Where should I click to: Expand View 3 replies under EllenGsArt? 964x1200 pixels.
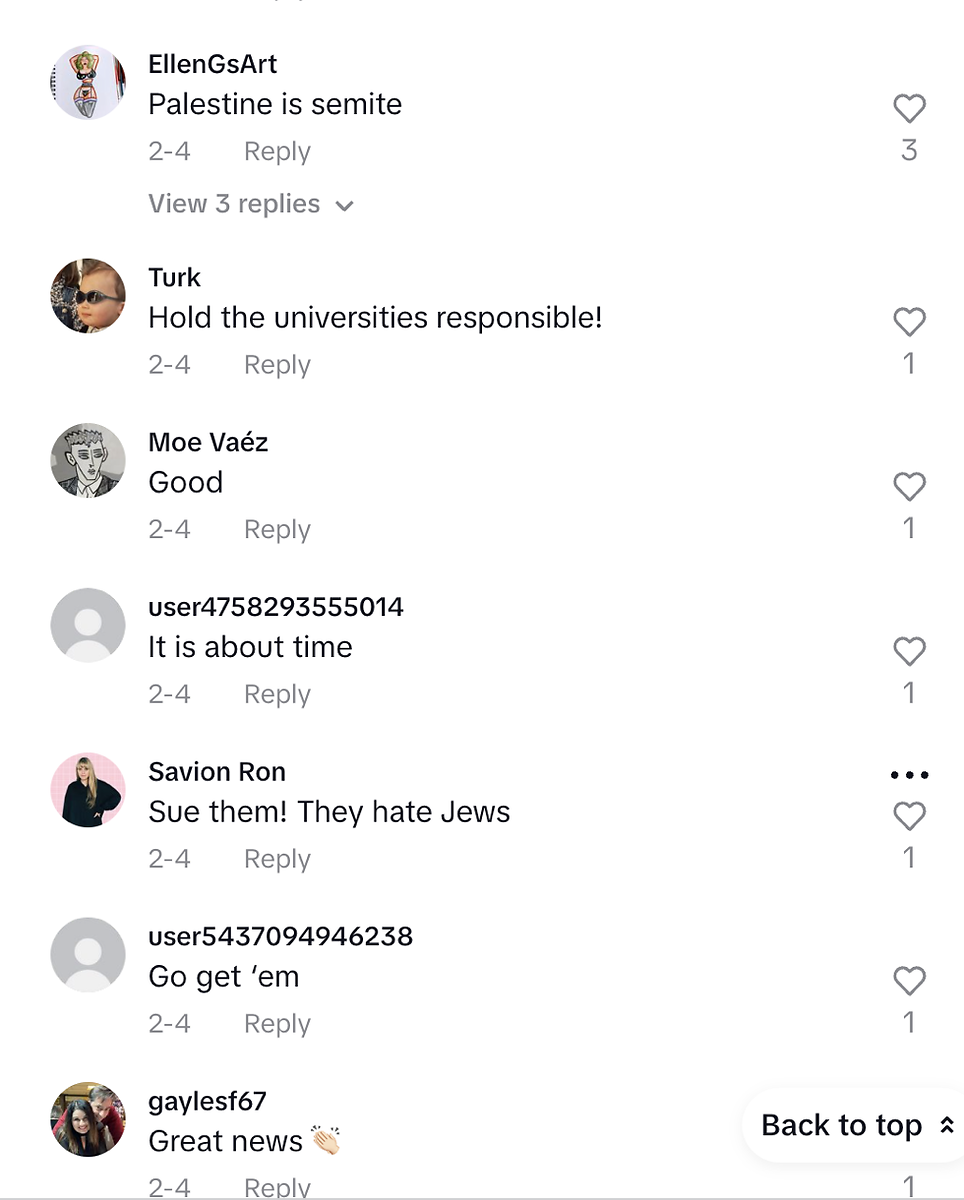coord(251,204)
